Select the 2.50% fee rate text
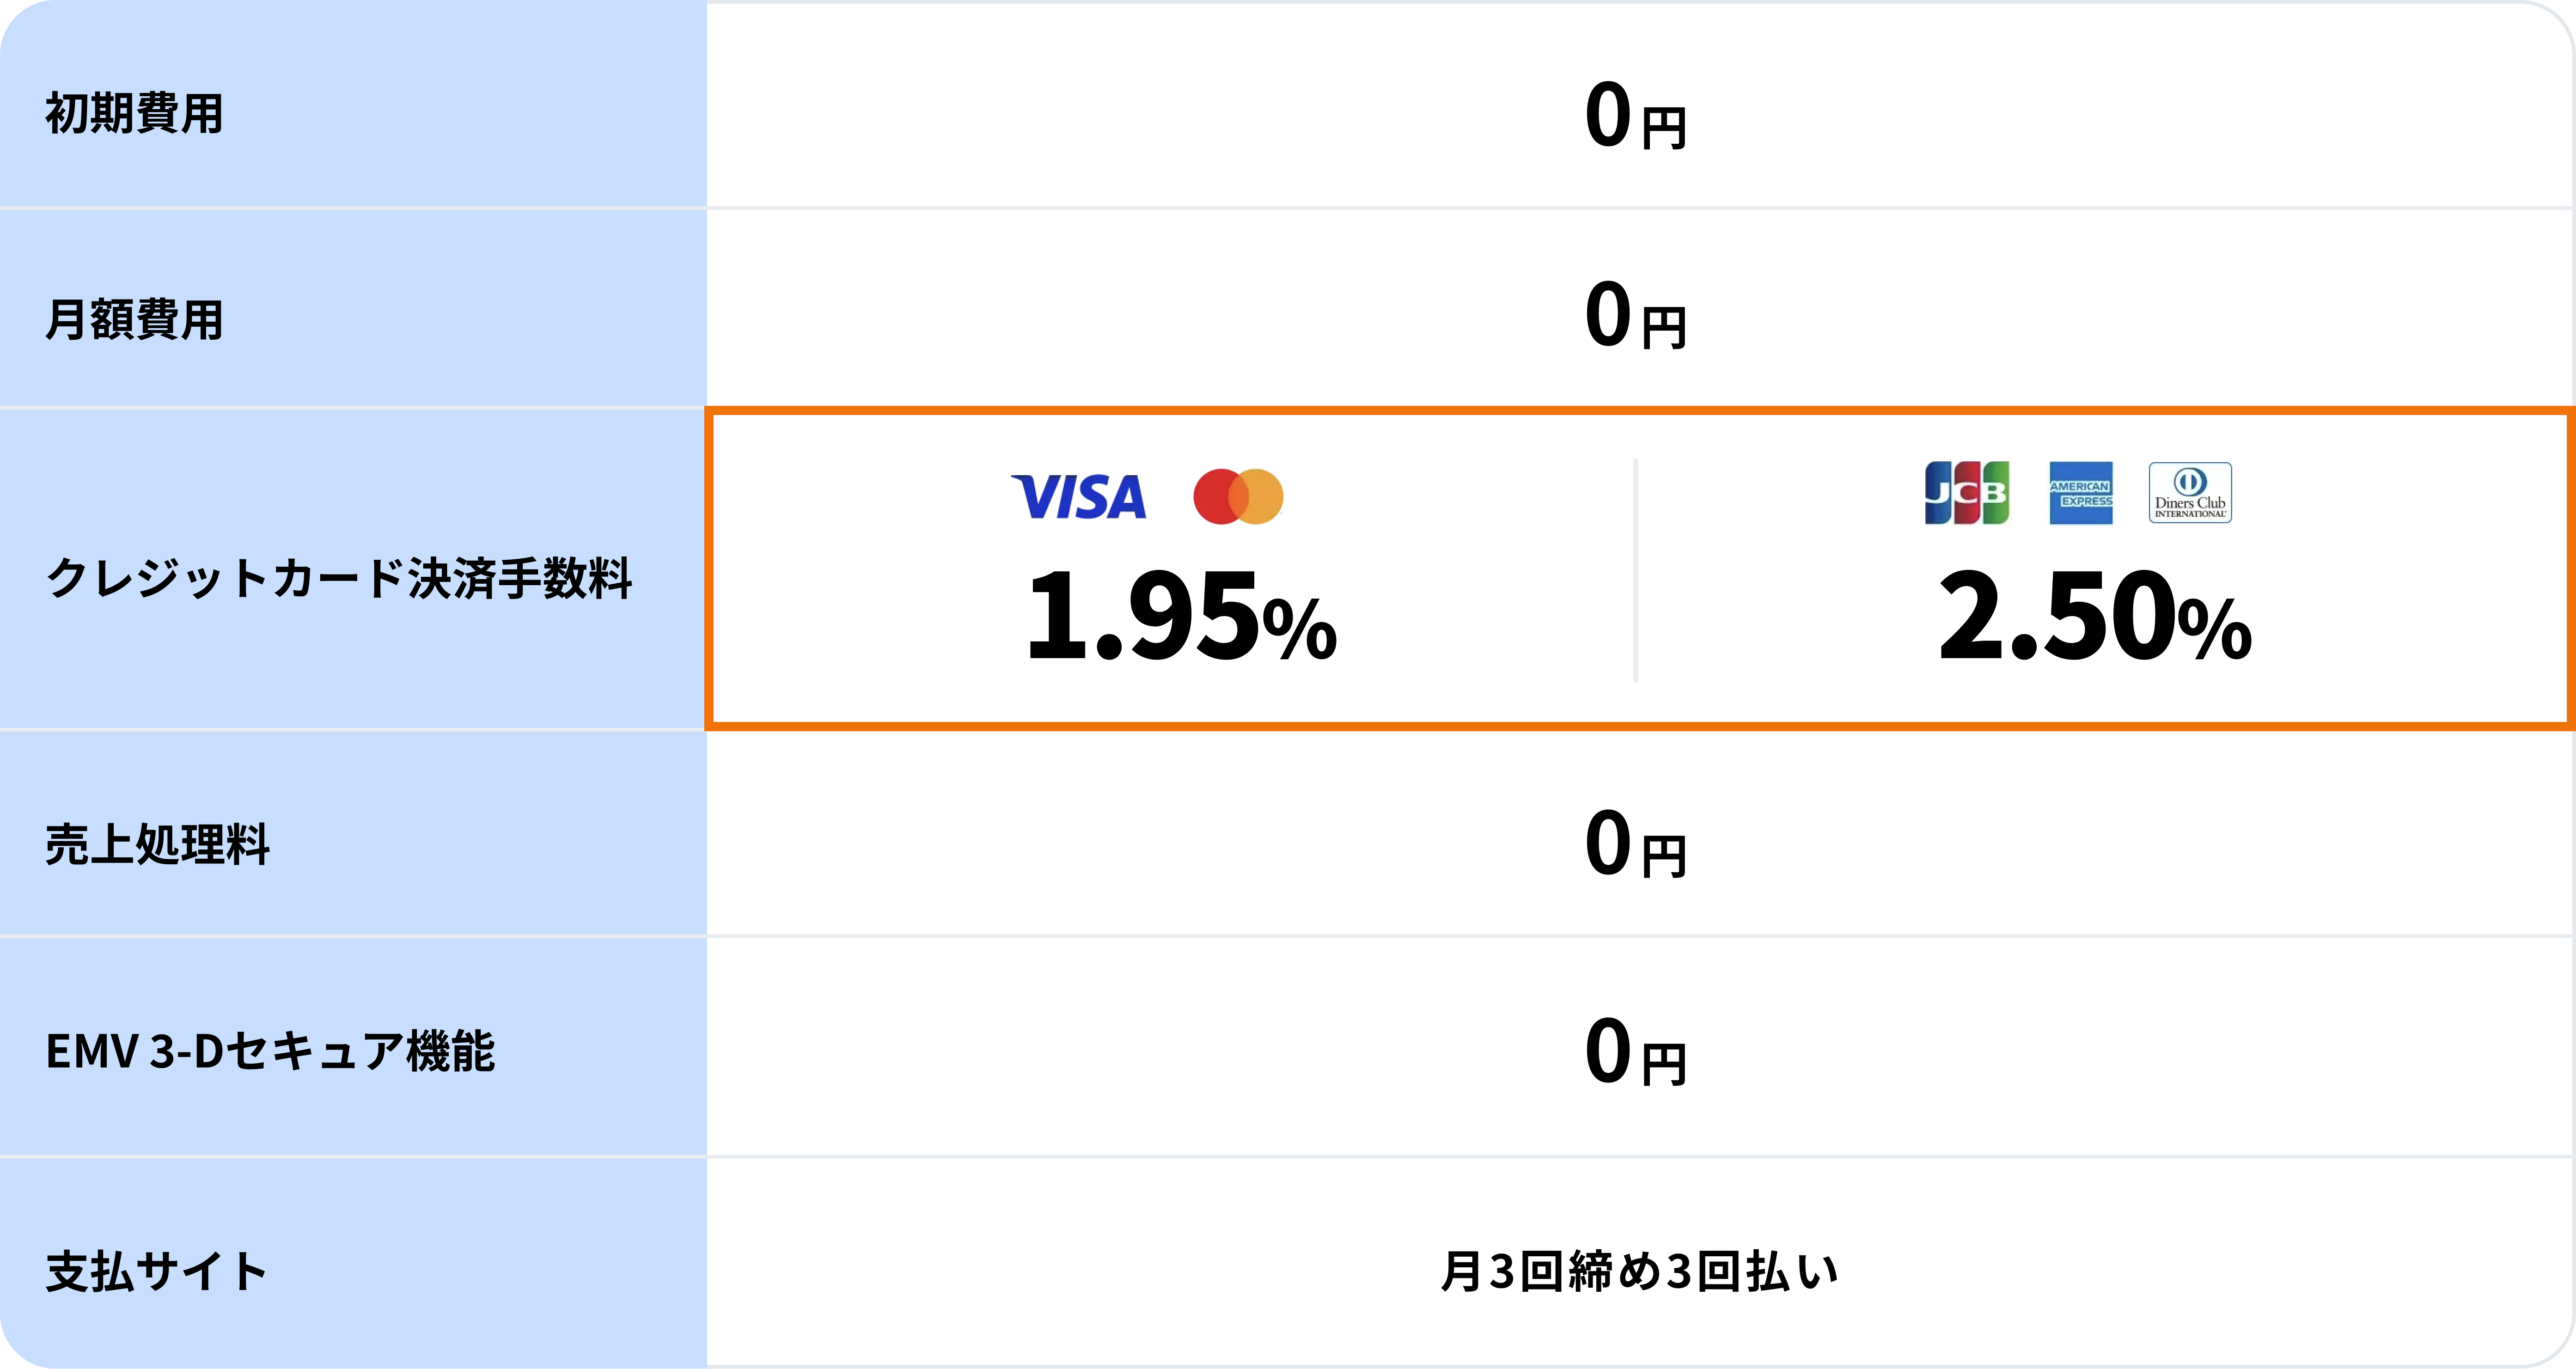 pyautogui.click(x=2095, y=616)
